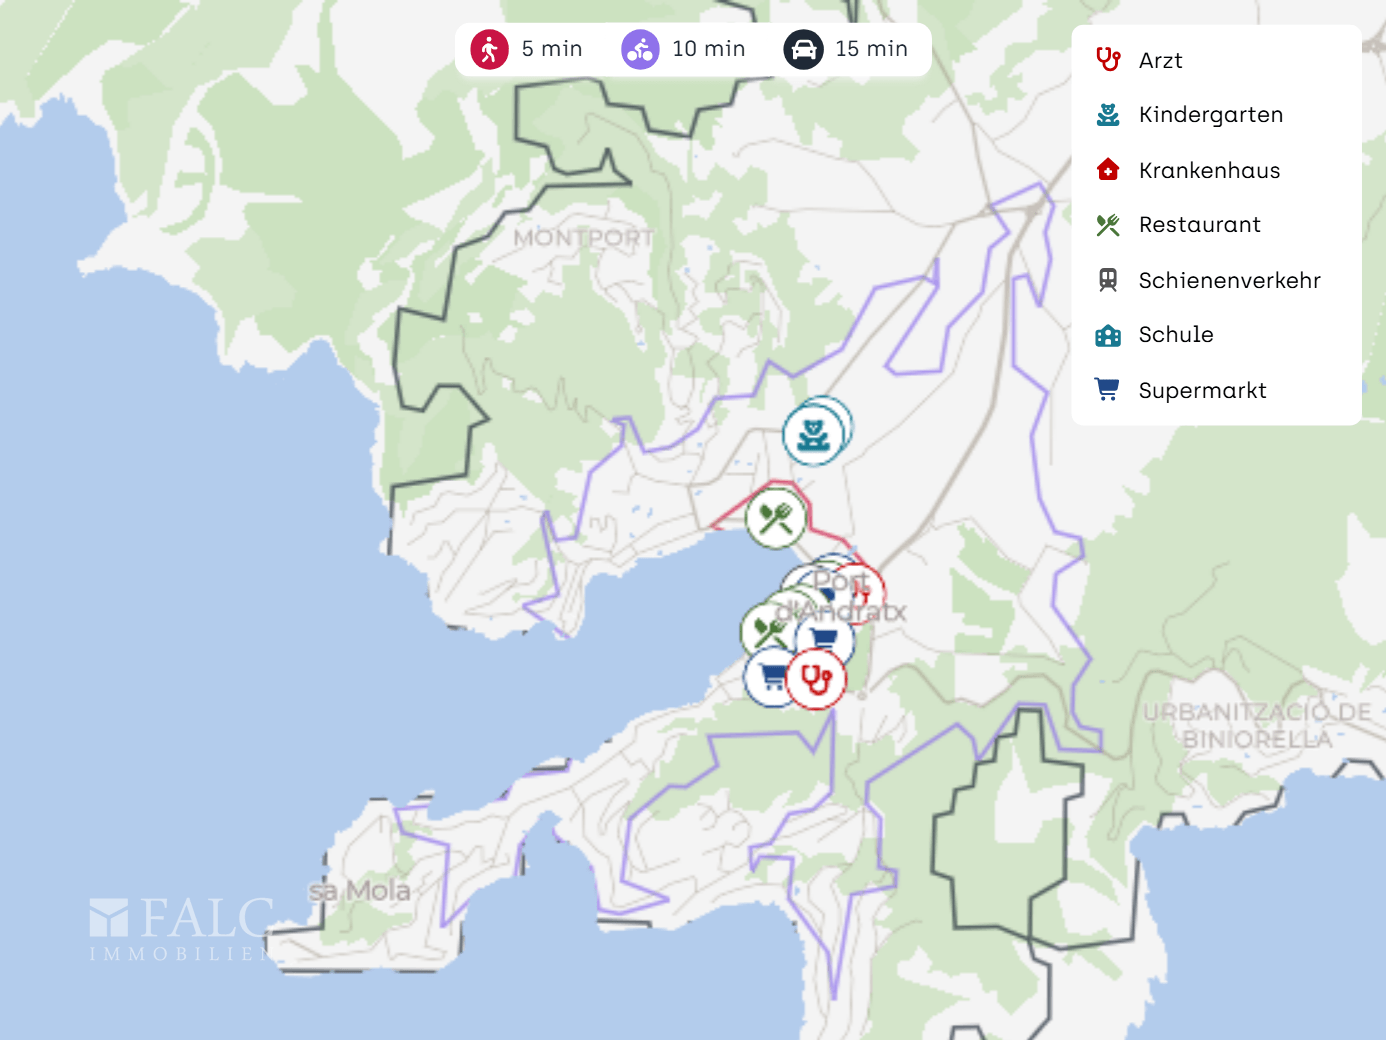Viewport: 1386px width, 1040px height.
Task: Click the red doctor stethoscope map marker
Action: tap(816, 680)
